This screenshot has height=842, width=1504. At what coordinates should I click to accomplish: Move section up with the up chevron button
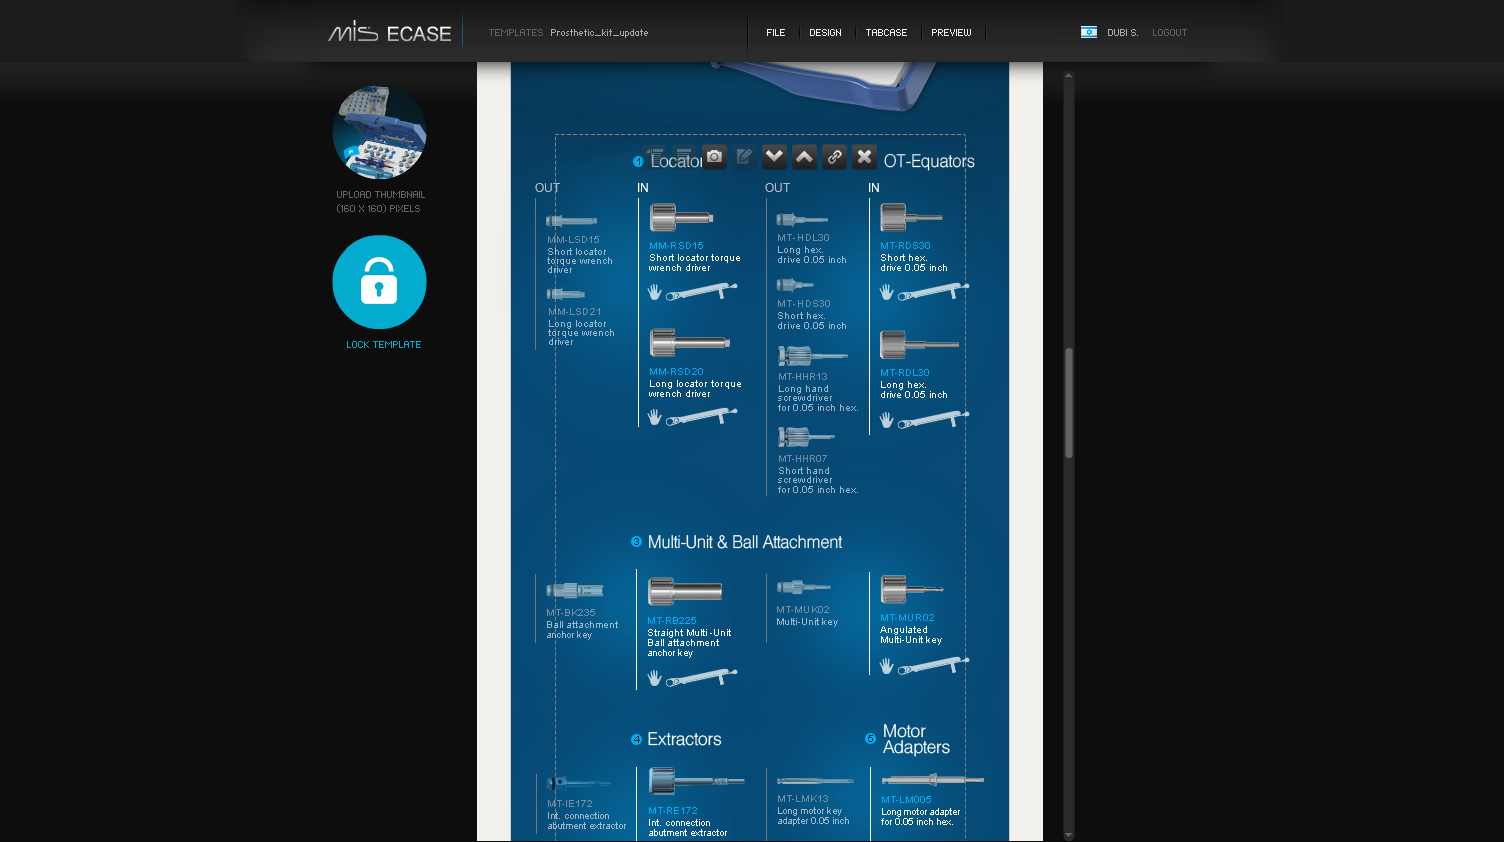pos(804,157)
